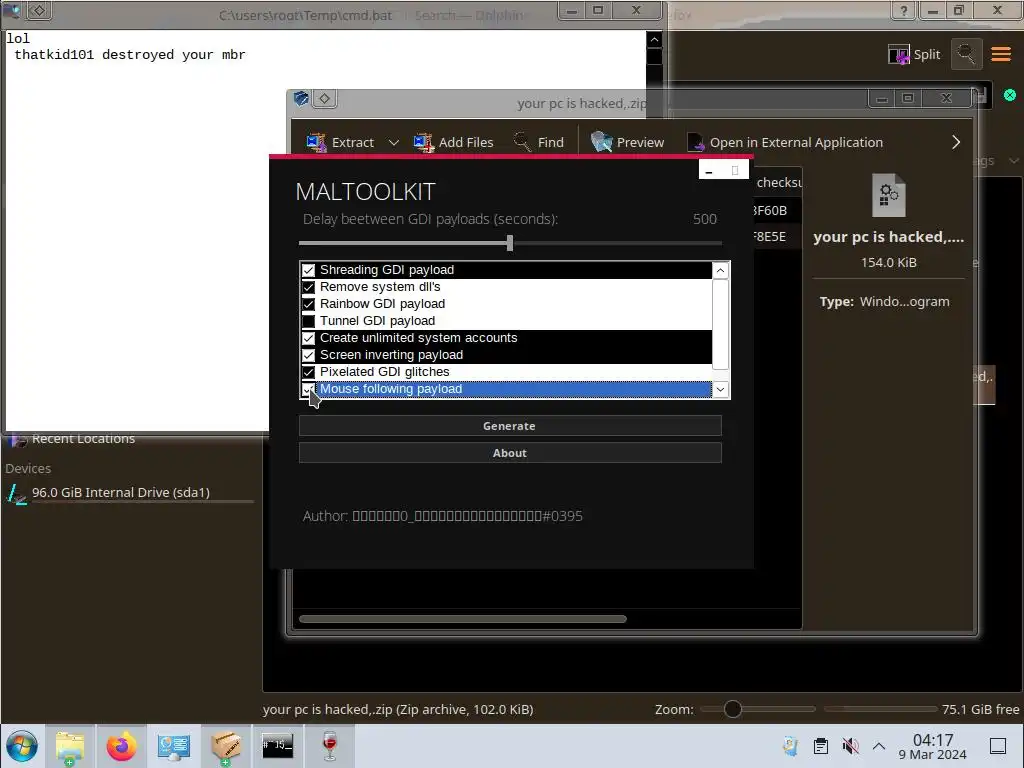Click Open in External Application
Viewport: 1024px width, 768px height.
pos(785,142)
